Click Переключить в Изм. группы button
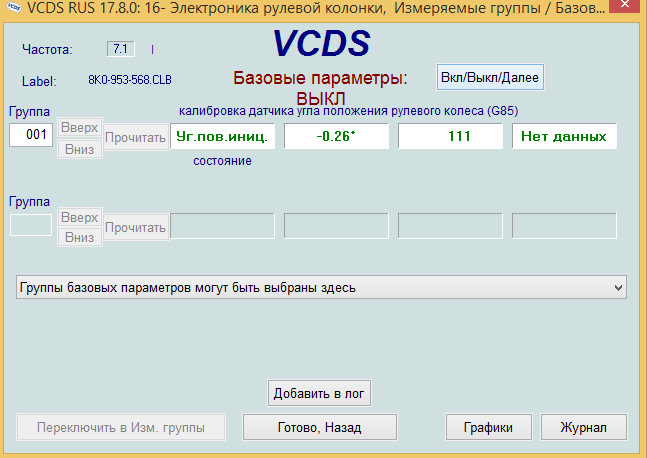Viewport: 647px width, 458px height. pos(121,427)
